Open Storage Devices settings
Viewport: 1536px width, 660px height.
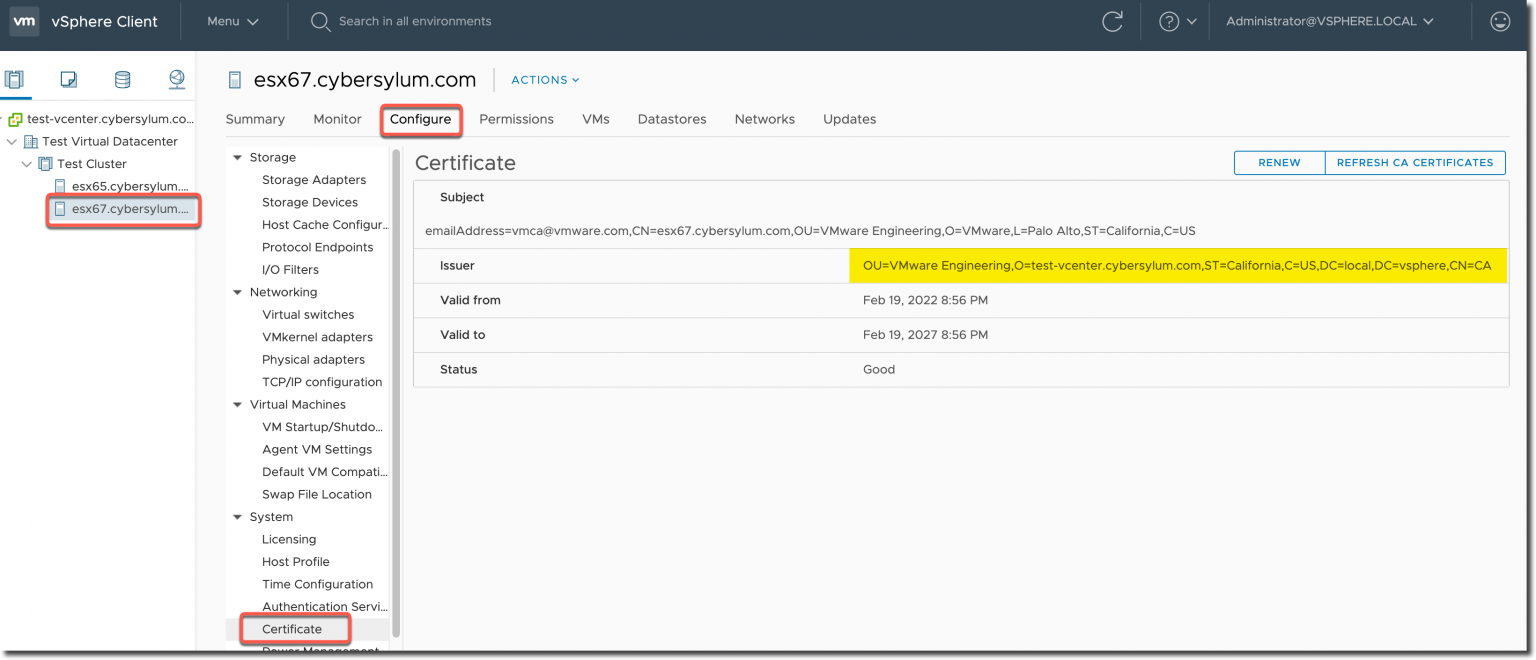310,202
